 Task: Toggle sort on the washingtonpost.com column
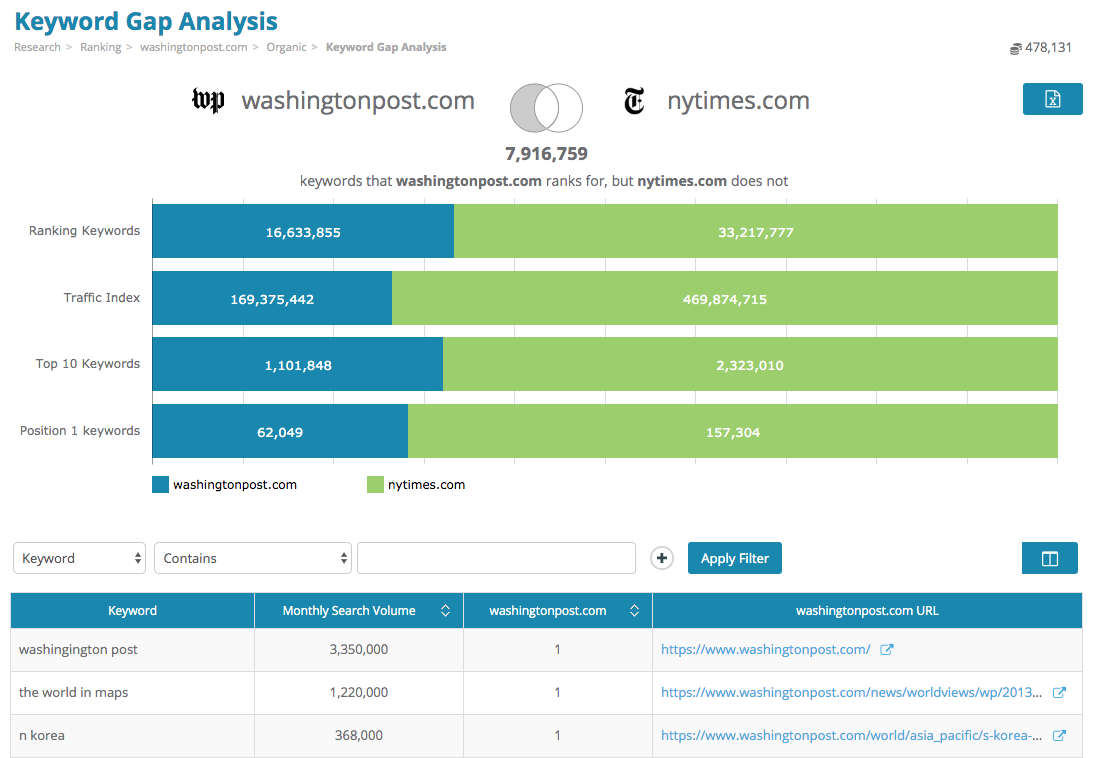coord(634,610)
